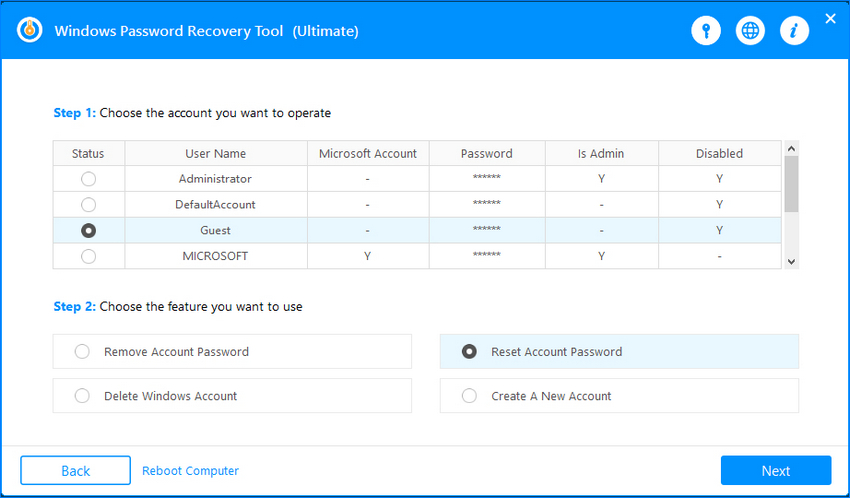Click the Disabled column header
Image resolution: width=850 pixels, height=498 pixels.
(x=719, y=153)
